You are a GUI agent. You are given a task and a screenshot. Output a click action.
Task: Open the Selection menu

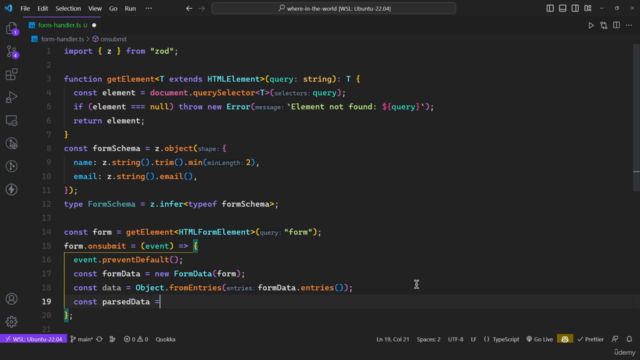pos(68,8)
